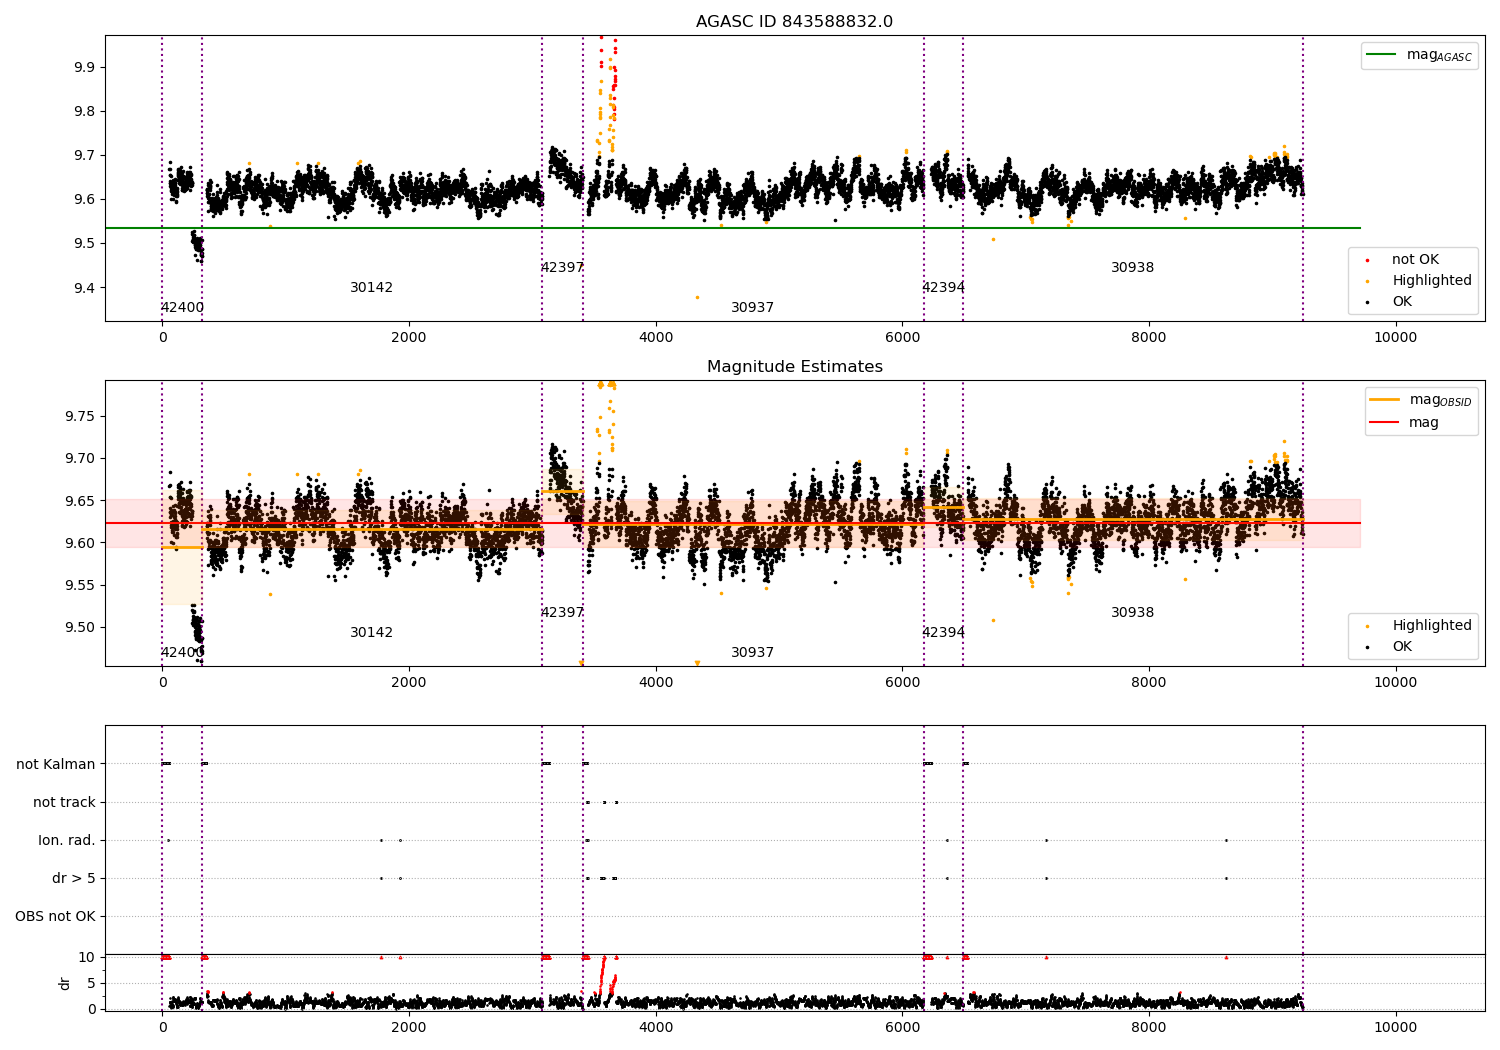Image resolution: width=1500 pixels, height=1050 pixels.
Task: Click the '5' tick on the dr axis
Action: [91, 983]
